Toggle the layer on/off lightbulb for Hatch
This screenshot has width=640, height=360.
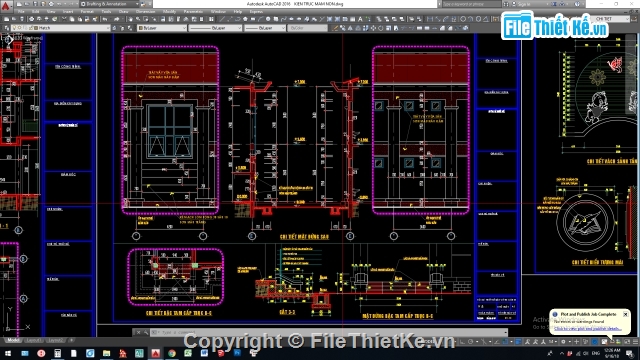[15, 28]
